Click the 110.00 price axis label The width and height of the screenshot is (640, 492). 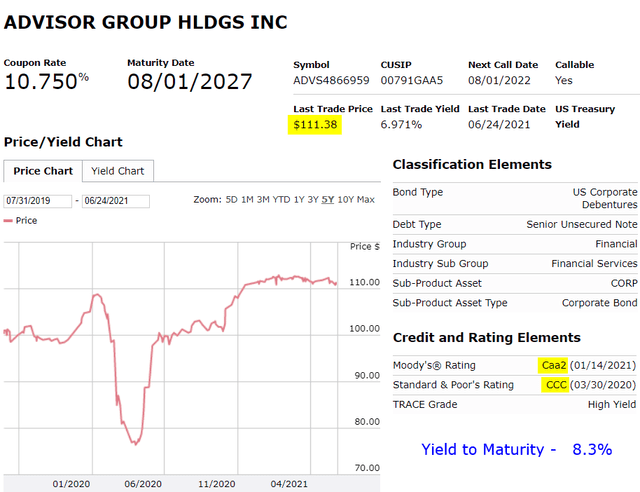pos(364,282)
